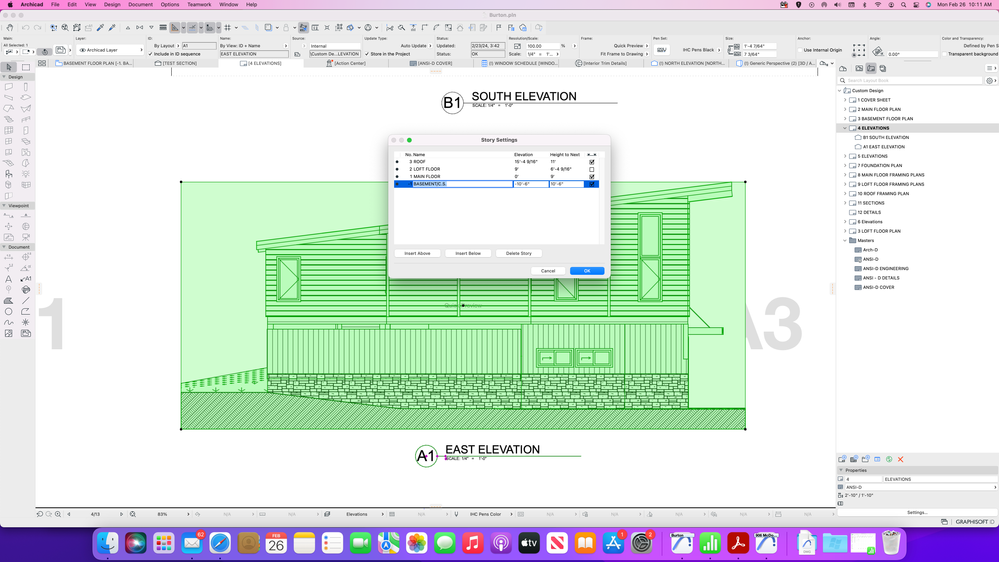Toggle Store in the Project checkbox
The width and height of the screenshot is (999, 562).
tap(367, 54)
